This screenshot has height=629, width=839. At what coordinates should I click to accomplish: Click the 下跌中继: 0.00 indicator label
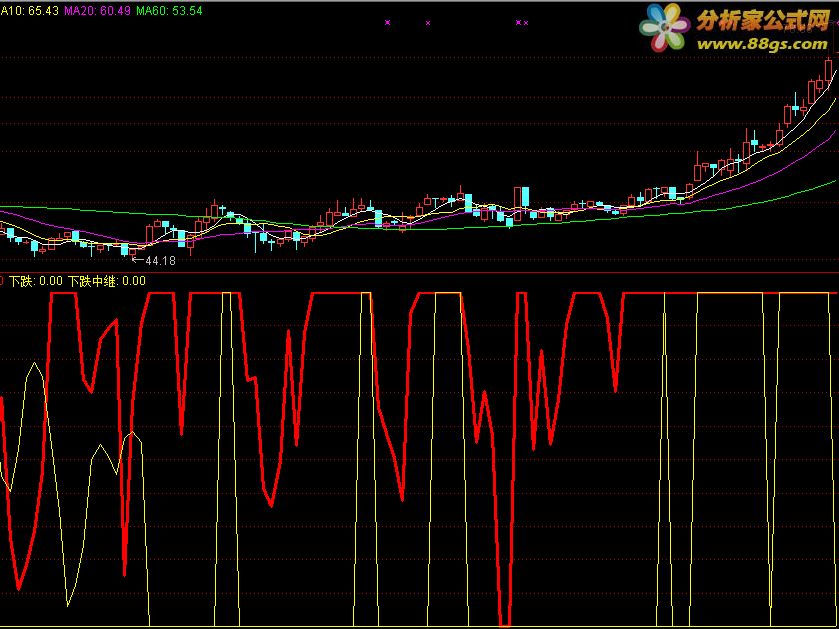coord(106,281)
